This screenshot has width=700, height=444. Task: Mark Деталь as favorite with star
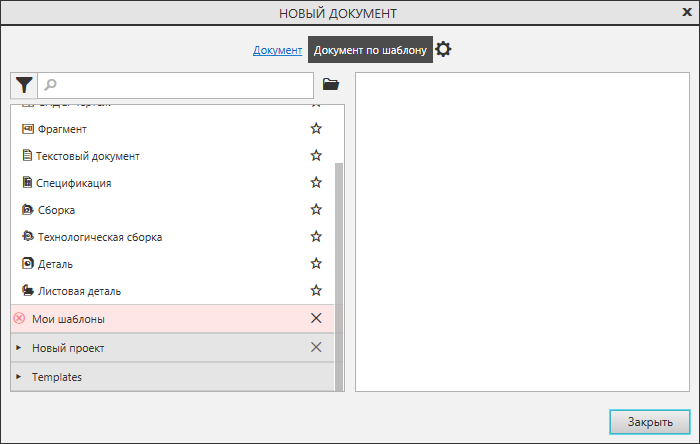[316, 264]
